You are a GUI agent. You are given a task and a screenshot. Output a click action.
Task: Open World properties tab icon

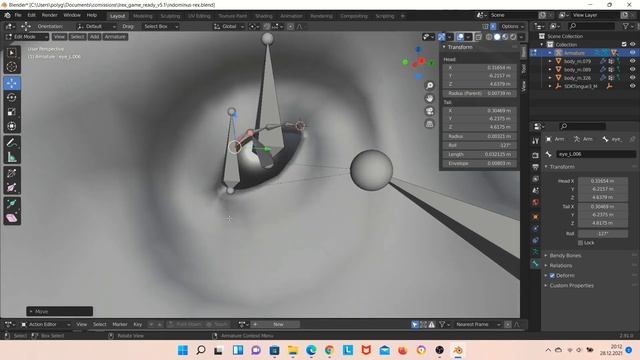pos(535,202)
